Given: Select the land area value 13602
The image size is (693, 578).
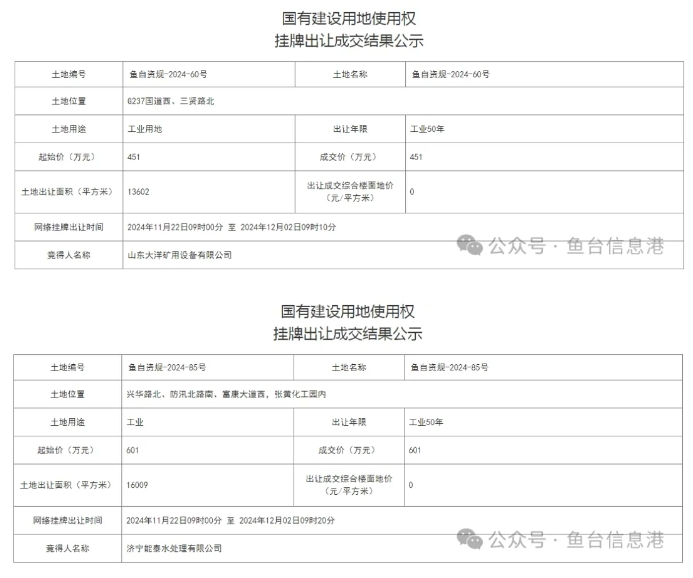Looking at the screenshot, I should pos(138,192).
